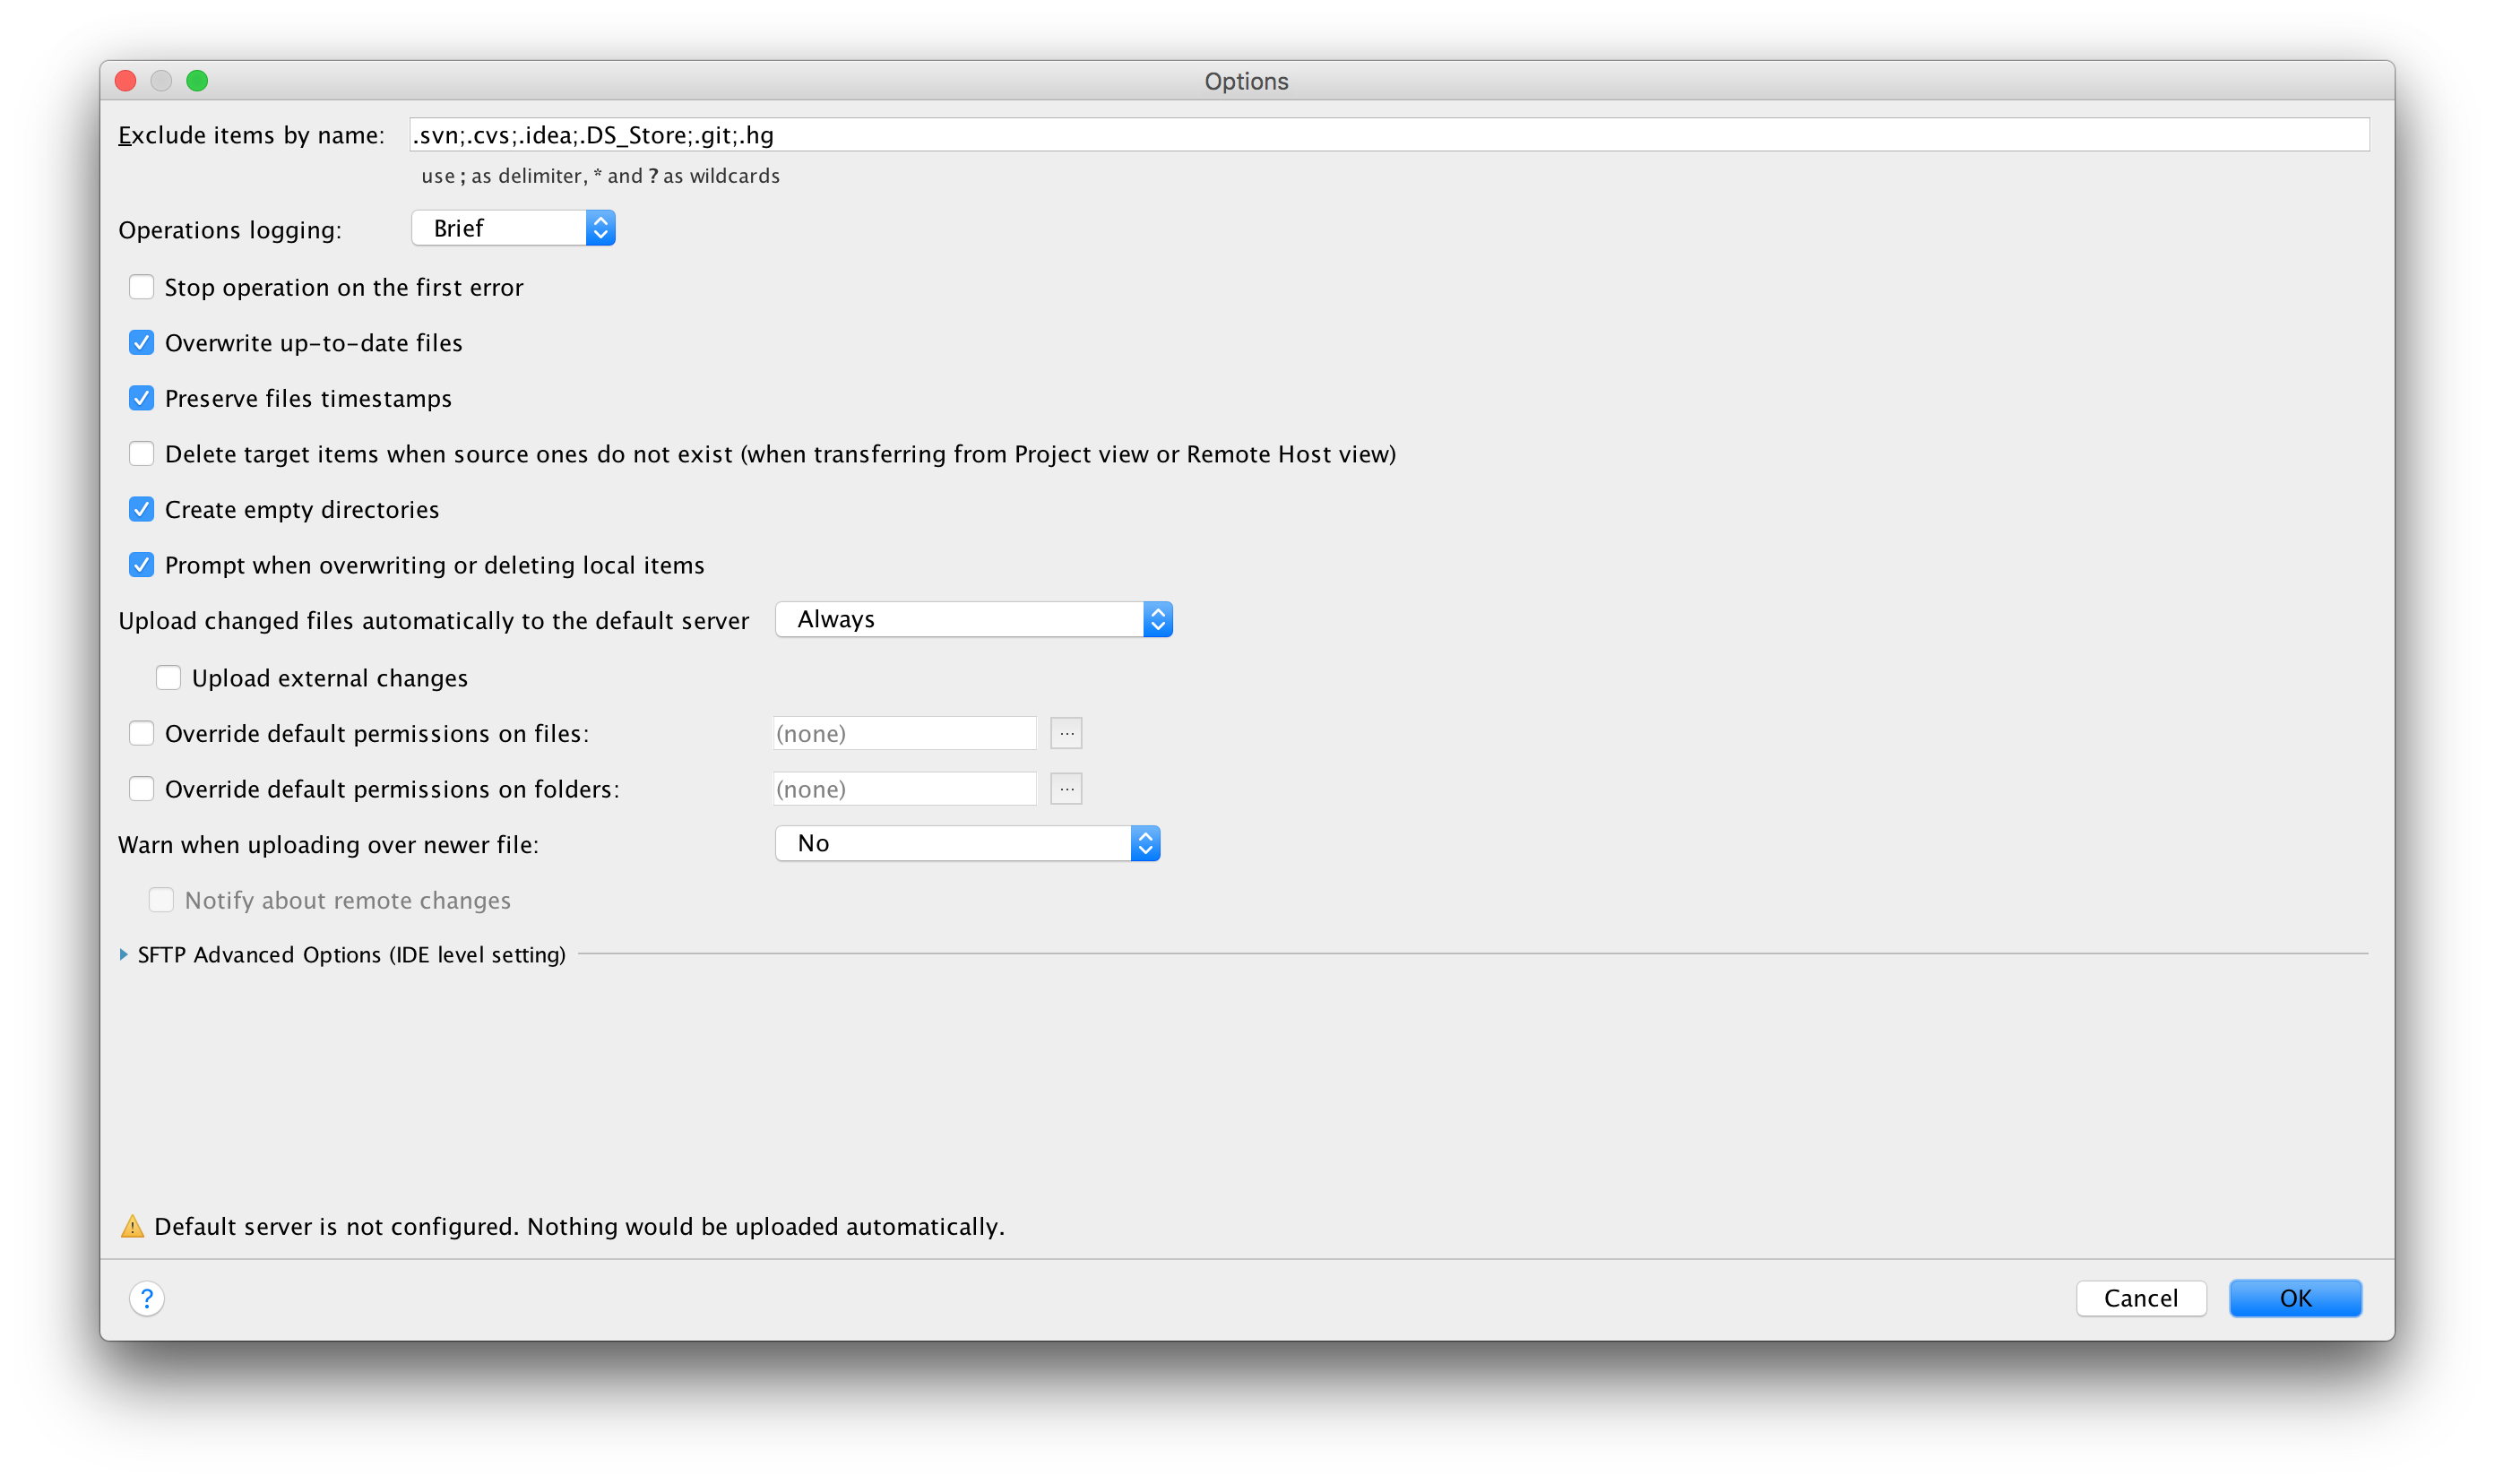Viewport: 2495px width, 1484px height.
Task: Open the automatic upload Always dropdown
Action: [973, 620]
